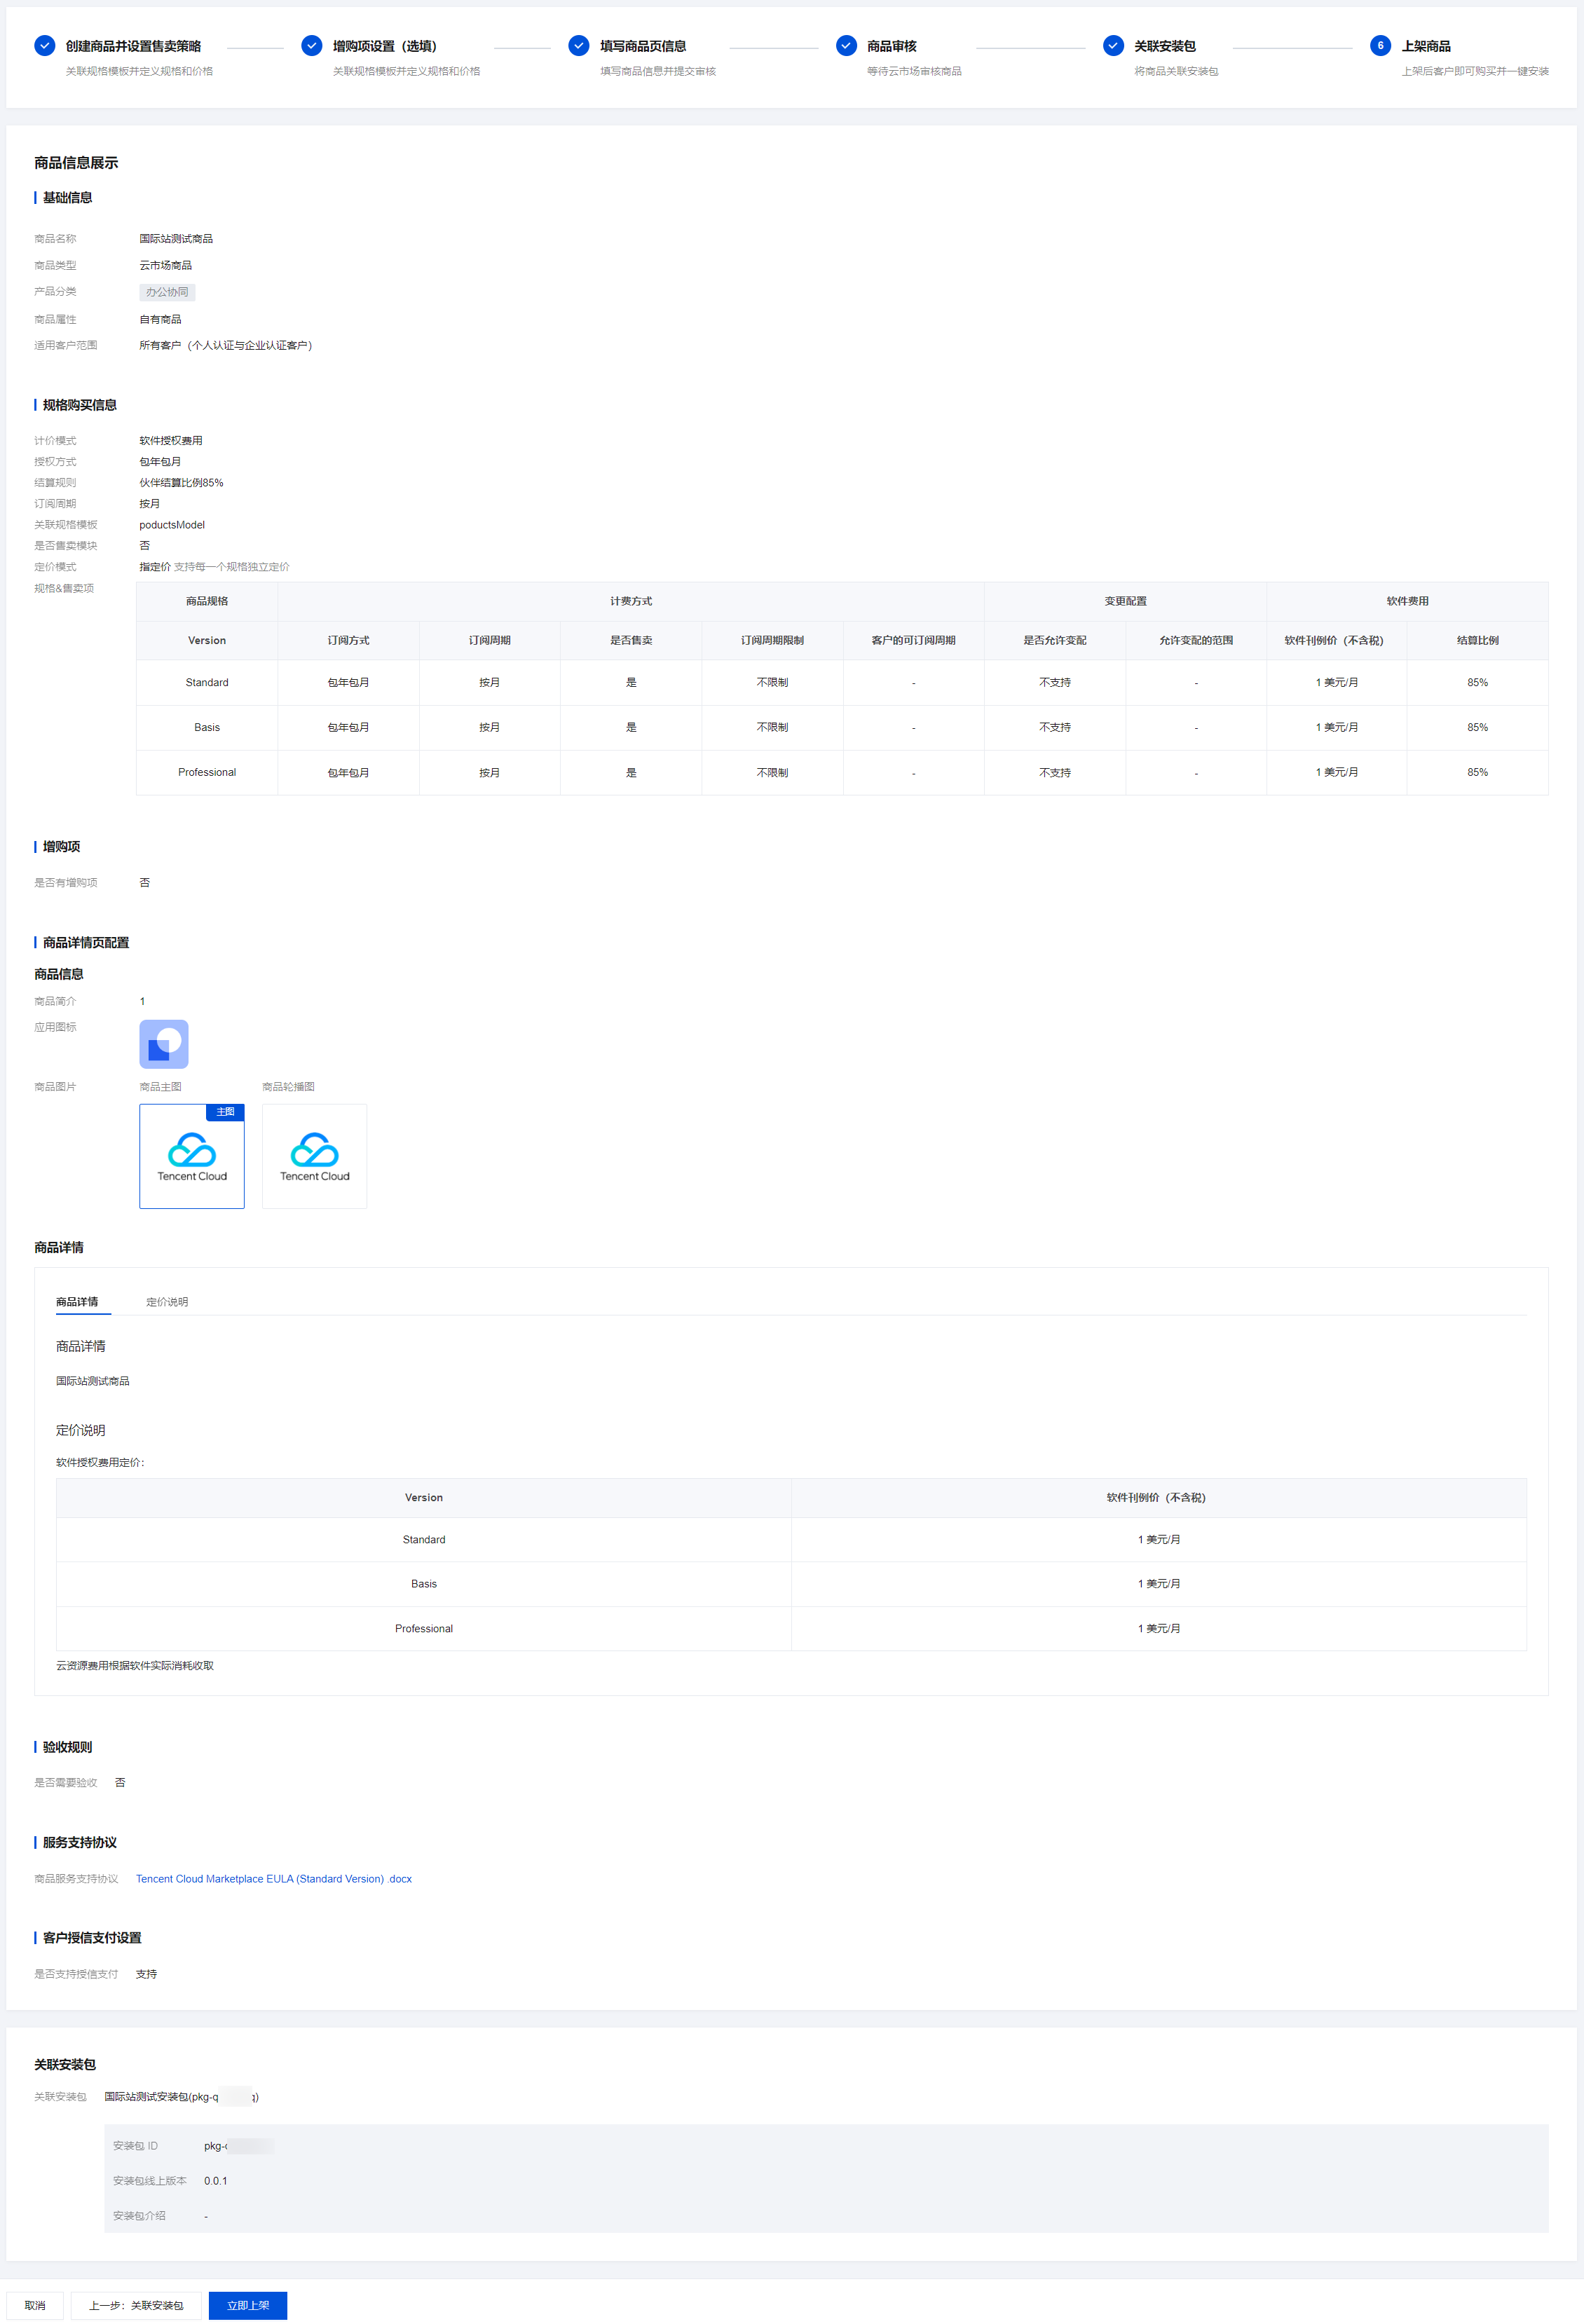Click the 增购项设置（选填）step title

385,46
